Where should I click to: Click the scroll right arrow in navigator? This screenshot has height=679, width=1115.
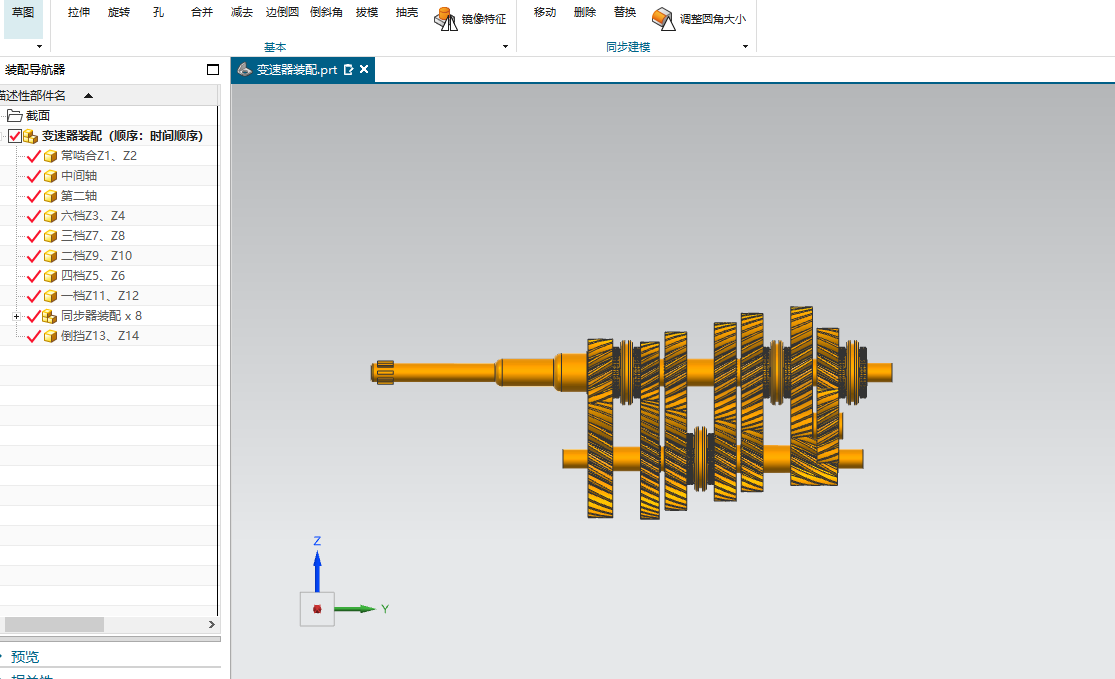tap(211, 624)
